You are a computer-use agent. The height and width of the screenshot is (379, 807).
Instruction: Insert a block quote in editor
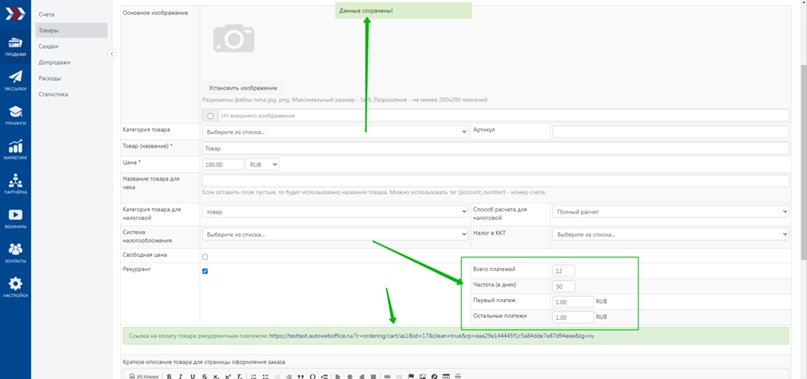click(x=301, y=376)
